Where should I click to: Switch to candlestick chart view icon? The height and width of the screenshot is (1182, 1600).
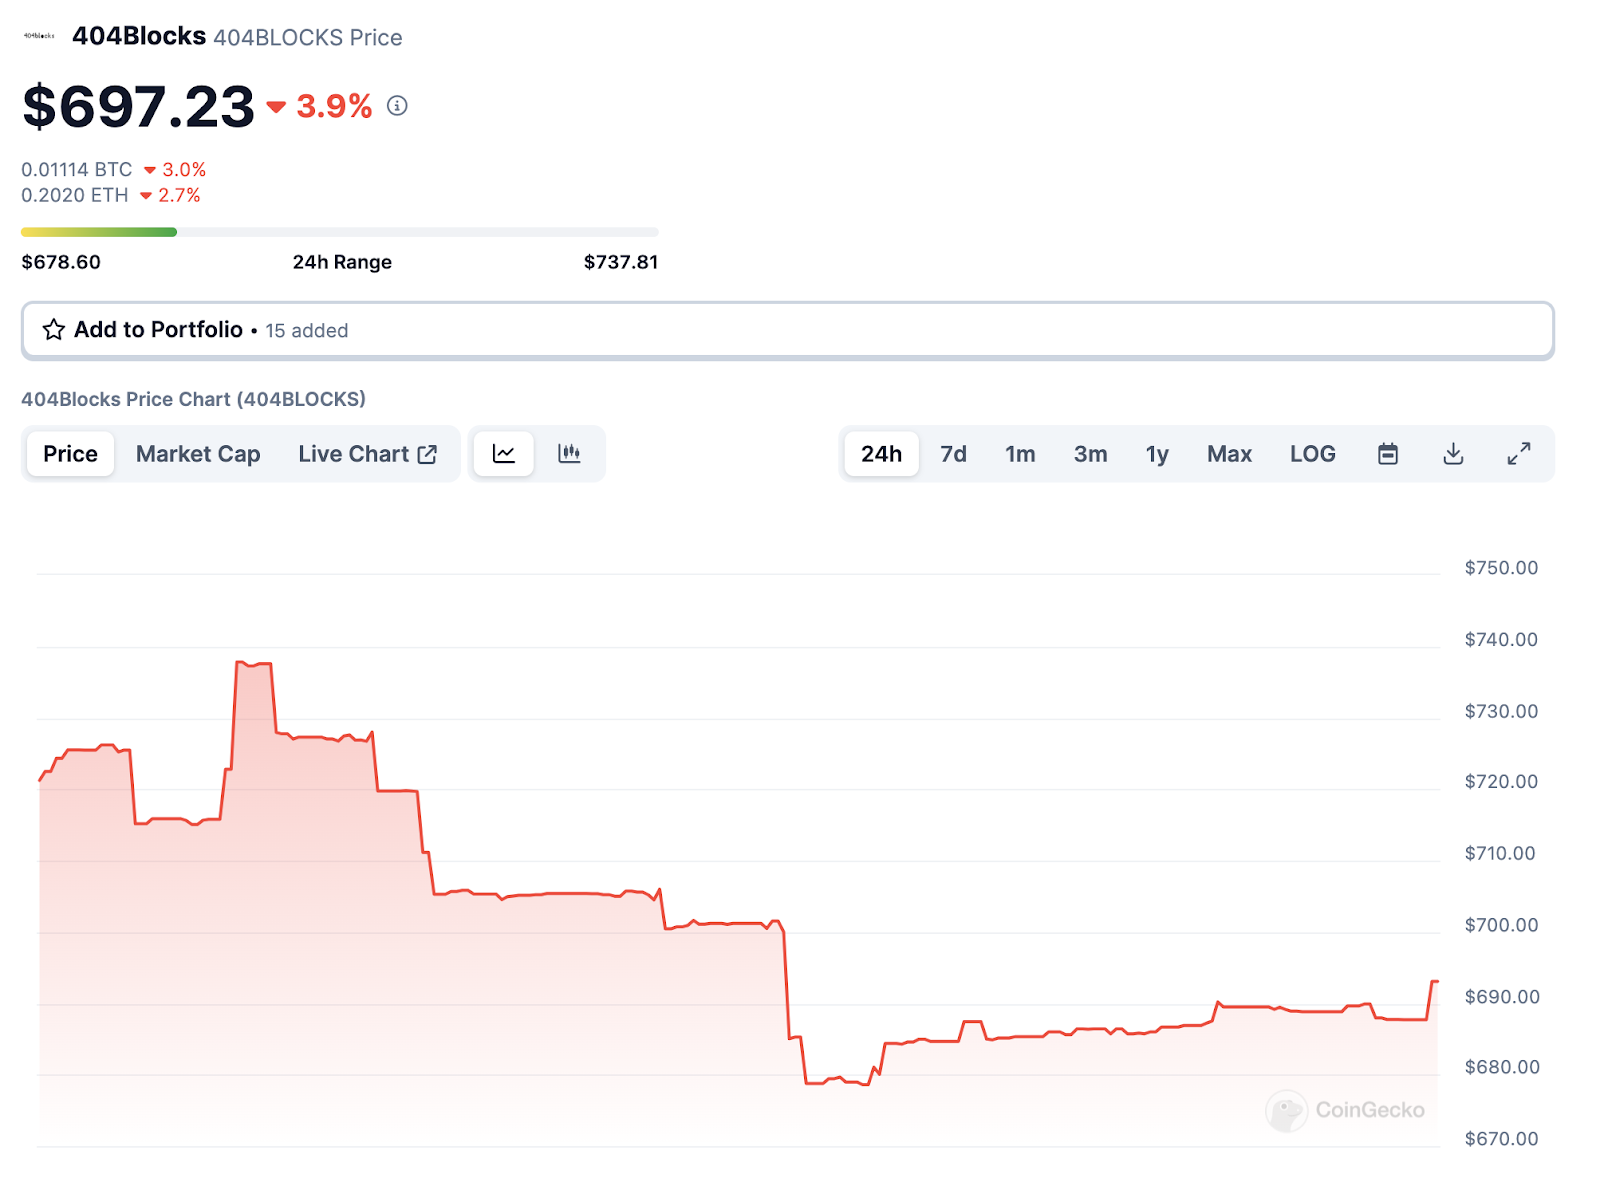569,454
